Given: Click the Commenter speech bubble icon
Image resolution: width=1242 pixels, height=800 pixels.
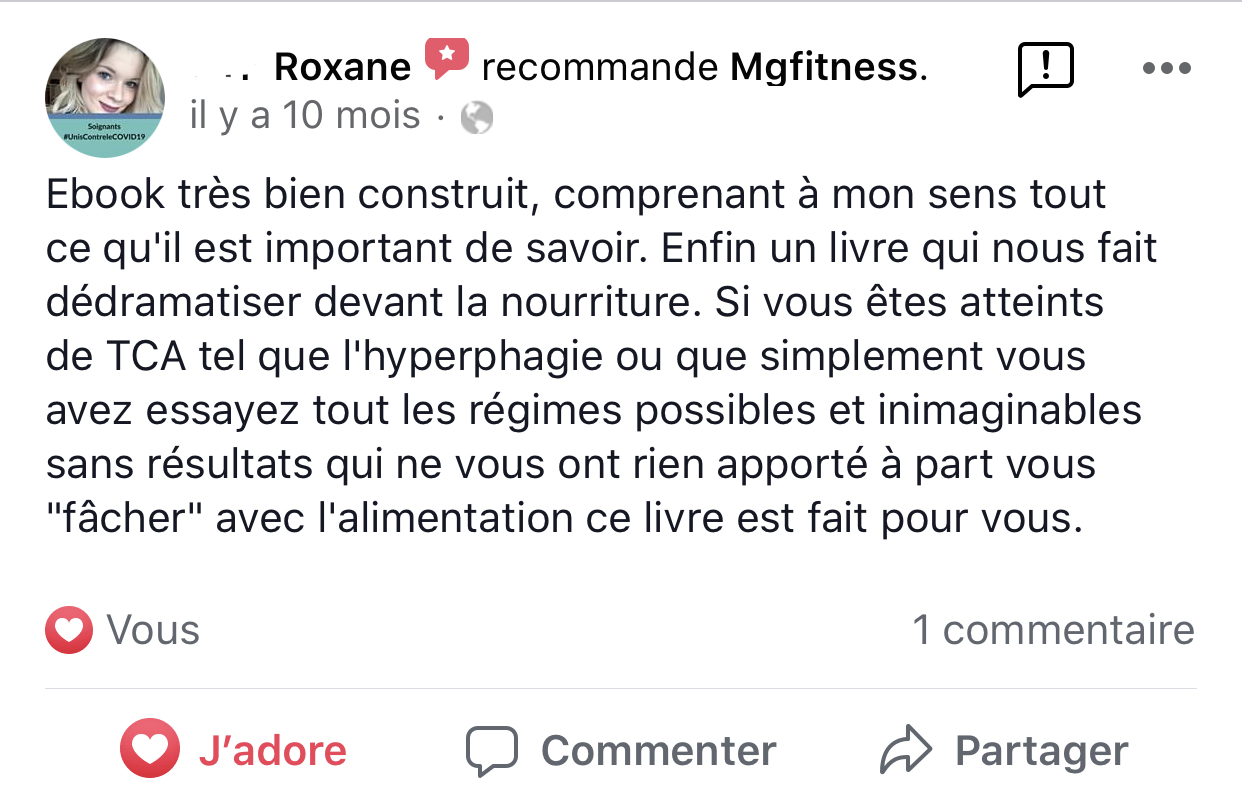Looking at the screenshot, I should 492,751.
